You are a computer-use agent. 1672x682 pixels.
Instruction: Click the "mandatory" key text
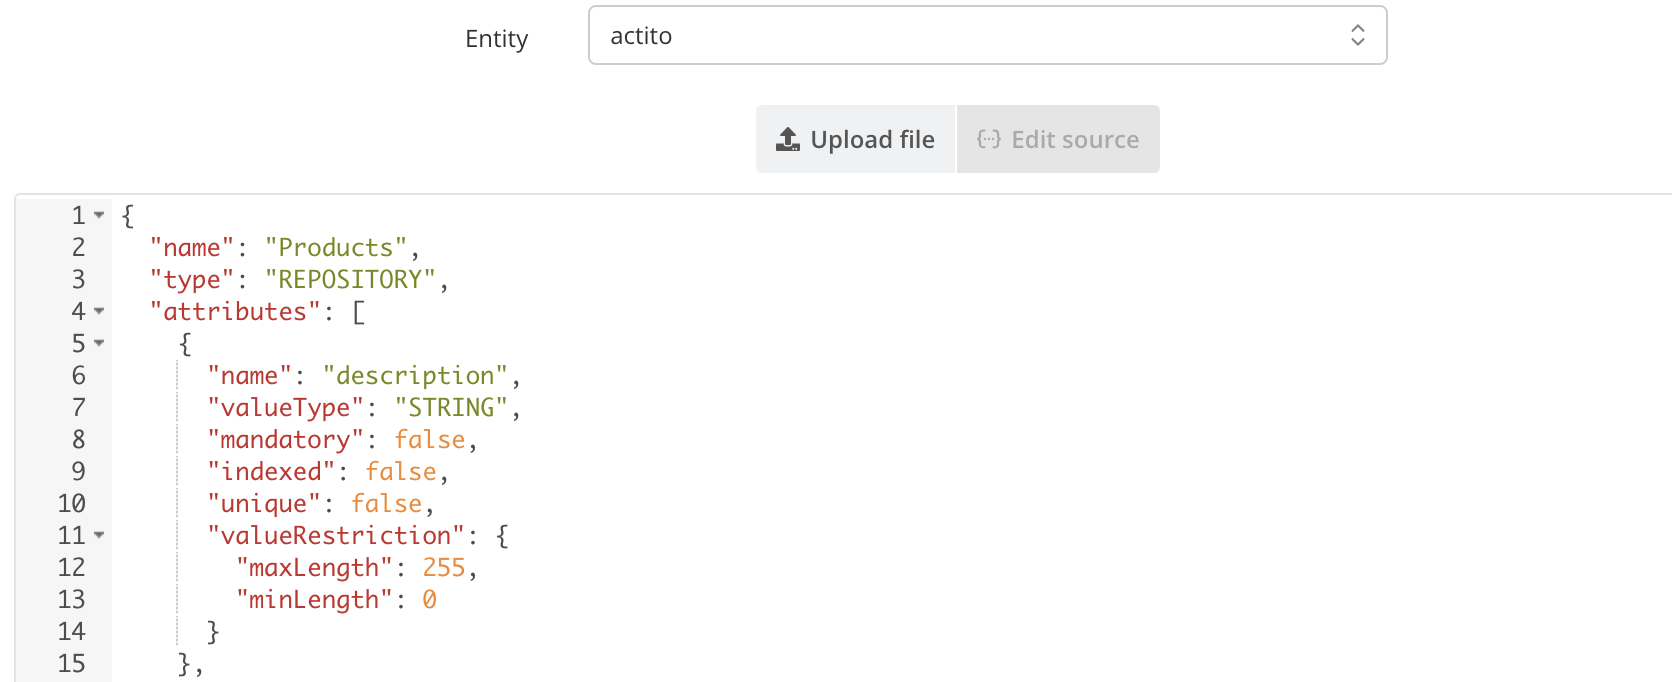click(286, 439)
